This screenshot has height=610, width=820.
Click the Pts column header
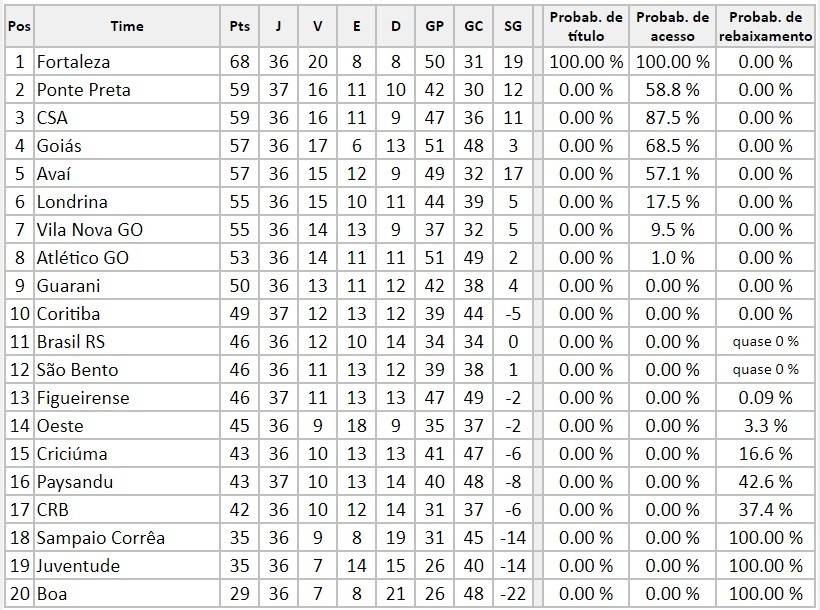point(240,26)
